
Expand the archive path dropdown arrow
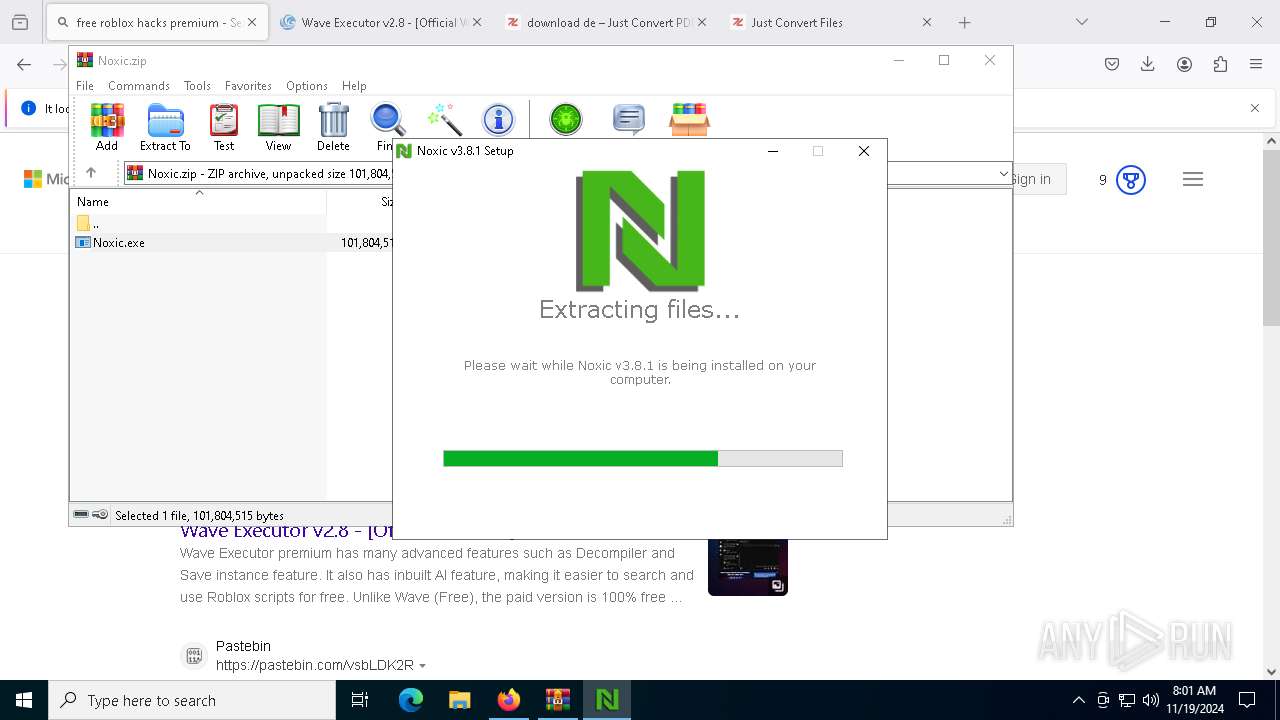[x=1003, y=174]
